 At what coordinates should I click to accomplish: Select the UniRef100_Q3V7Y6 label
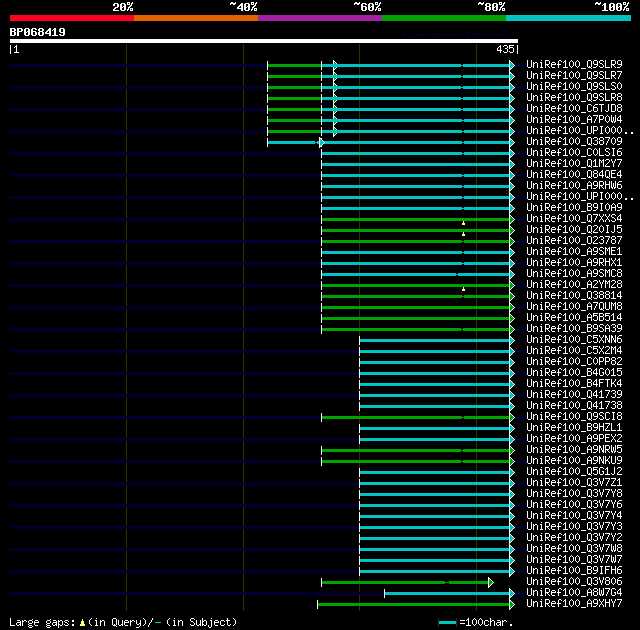click(574, 505)
